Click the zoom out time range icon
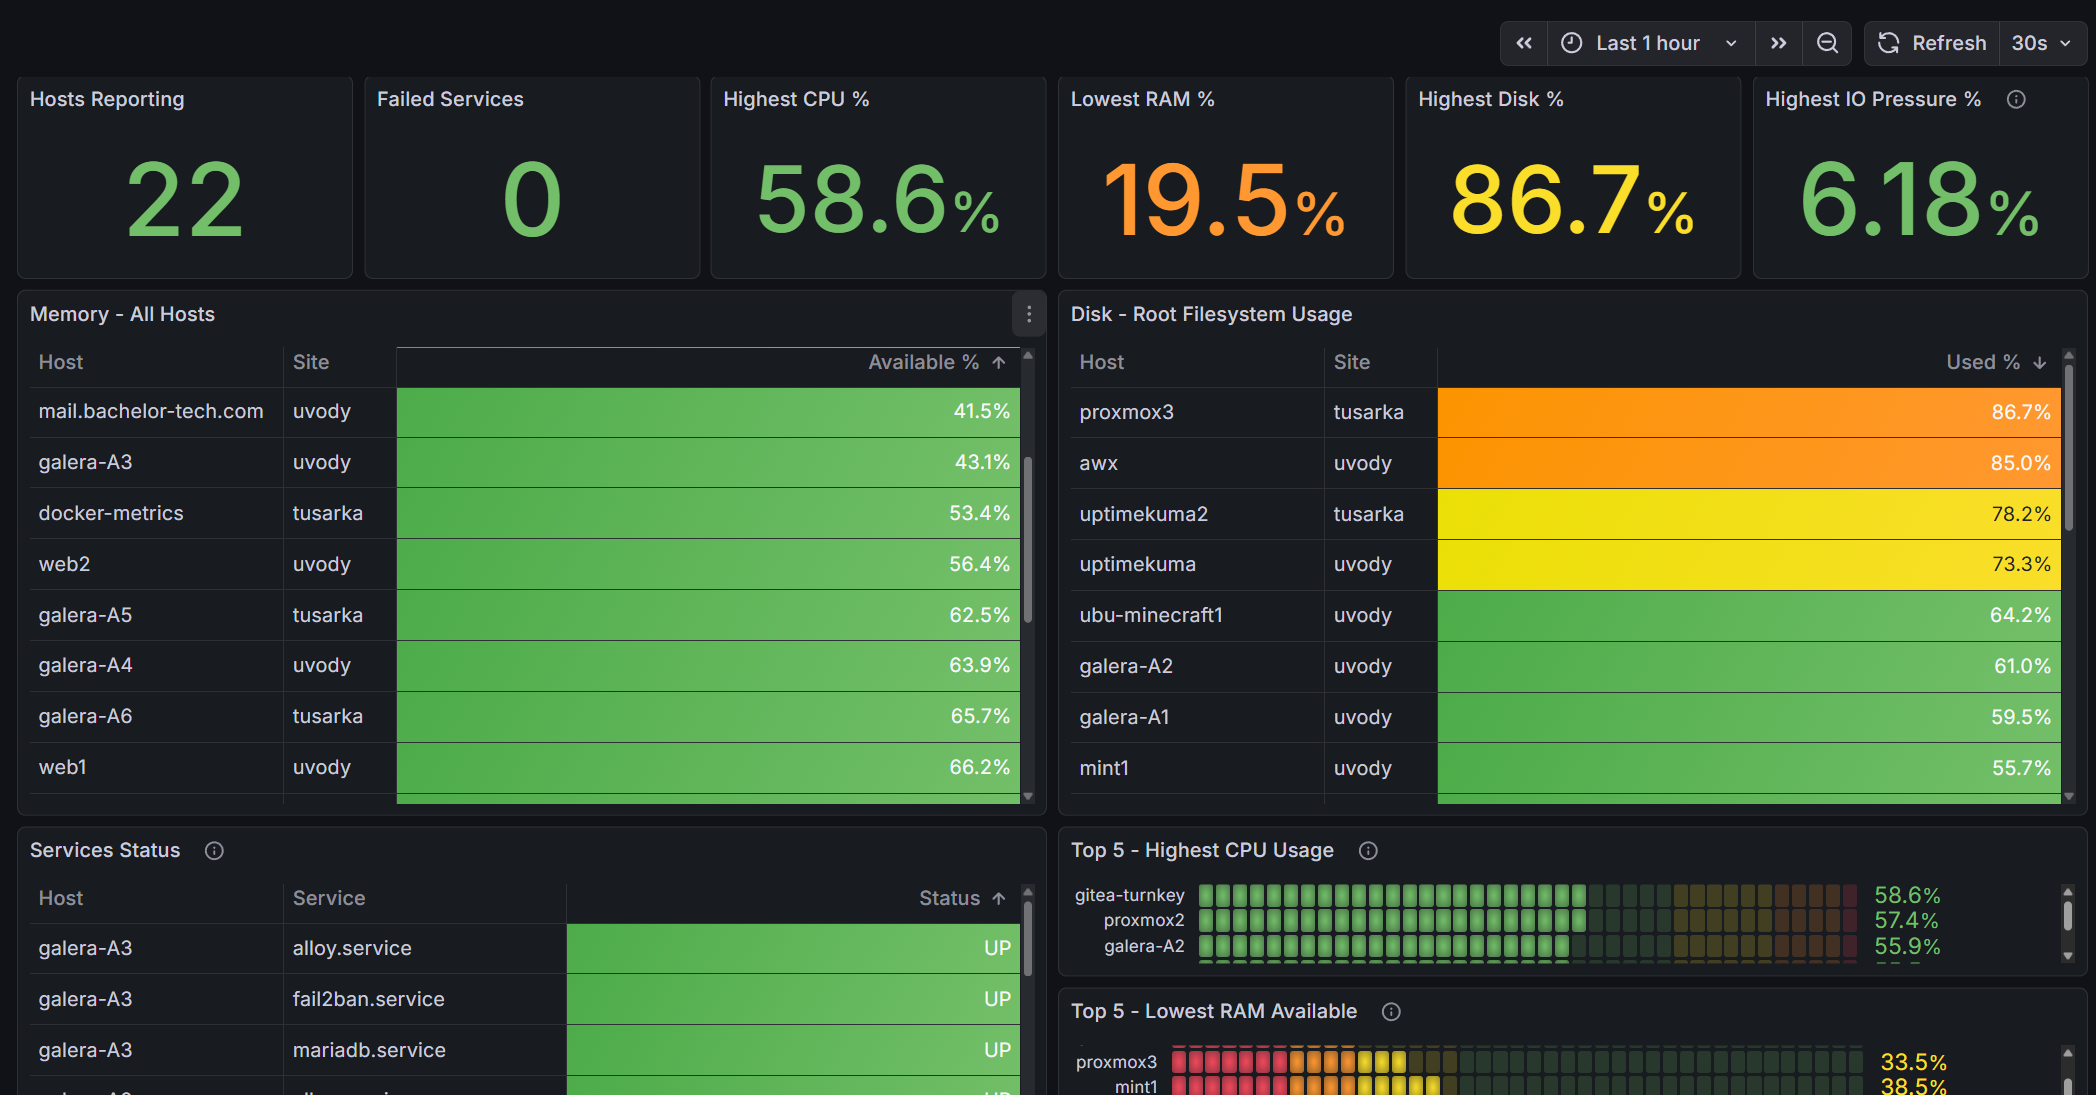2096x1095 pixels. click(x=1827, y=43)
